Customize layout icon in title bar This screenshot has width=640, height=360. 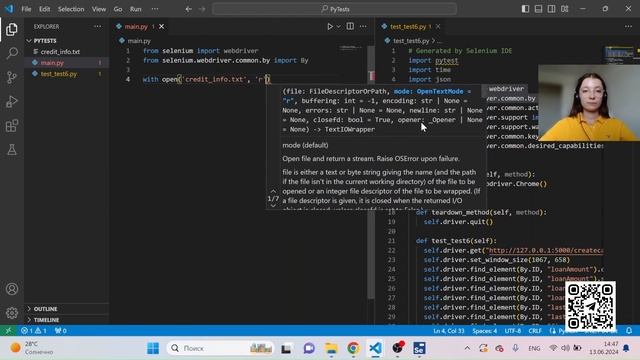tap(564, 9)
